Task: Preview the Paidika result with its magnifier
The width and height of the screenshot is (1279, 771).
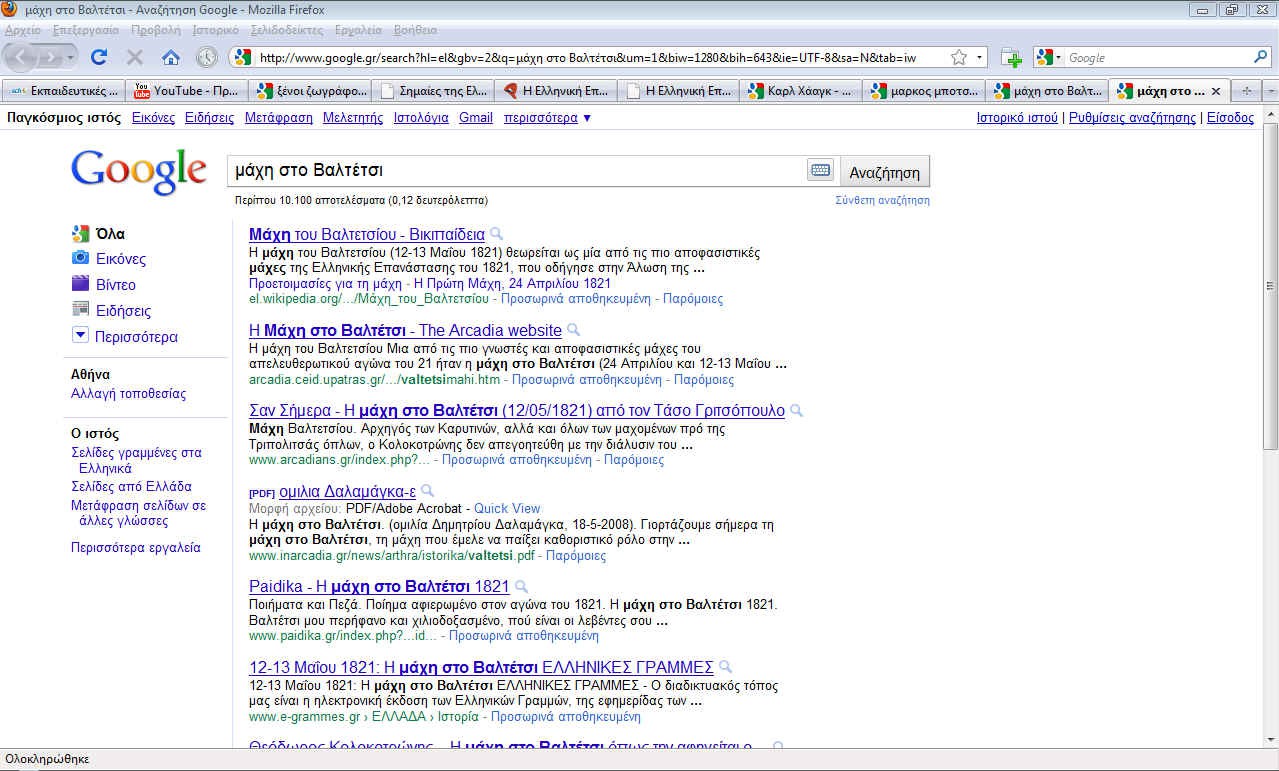Action: click(521, 587)
